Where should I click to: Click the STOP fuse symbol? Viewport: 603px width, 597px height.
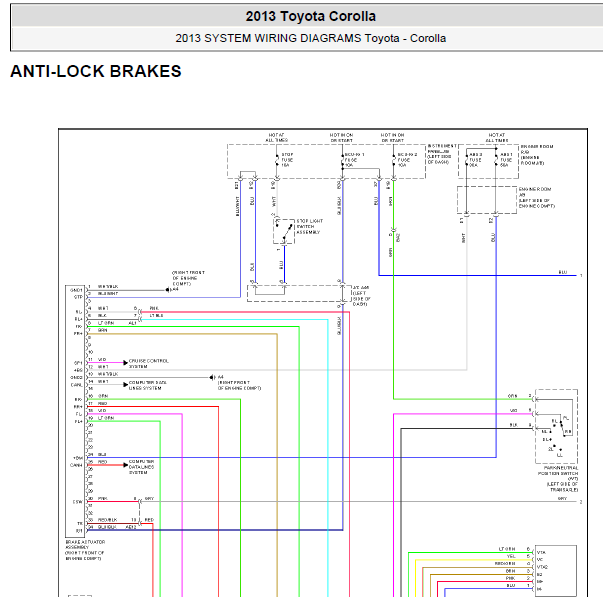(277, 160)
